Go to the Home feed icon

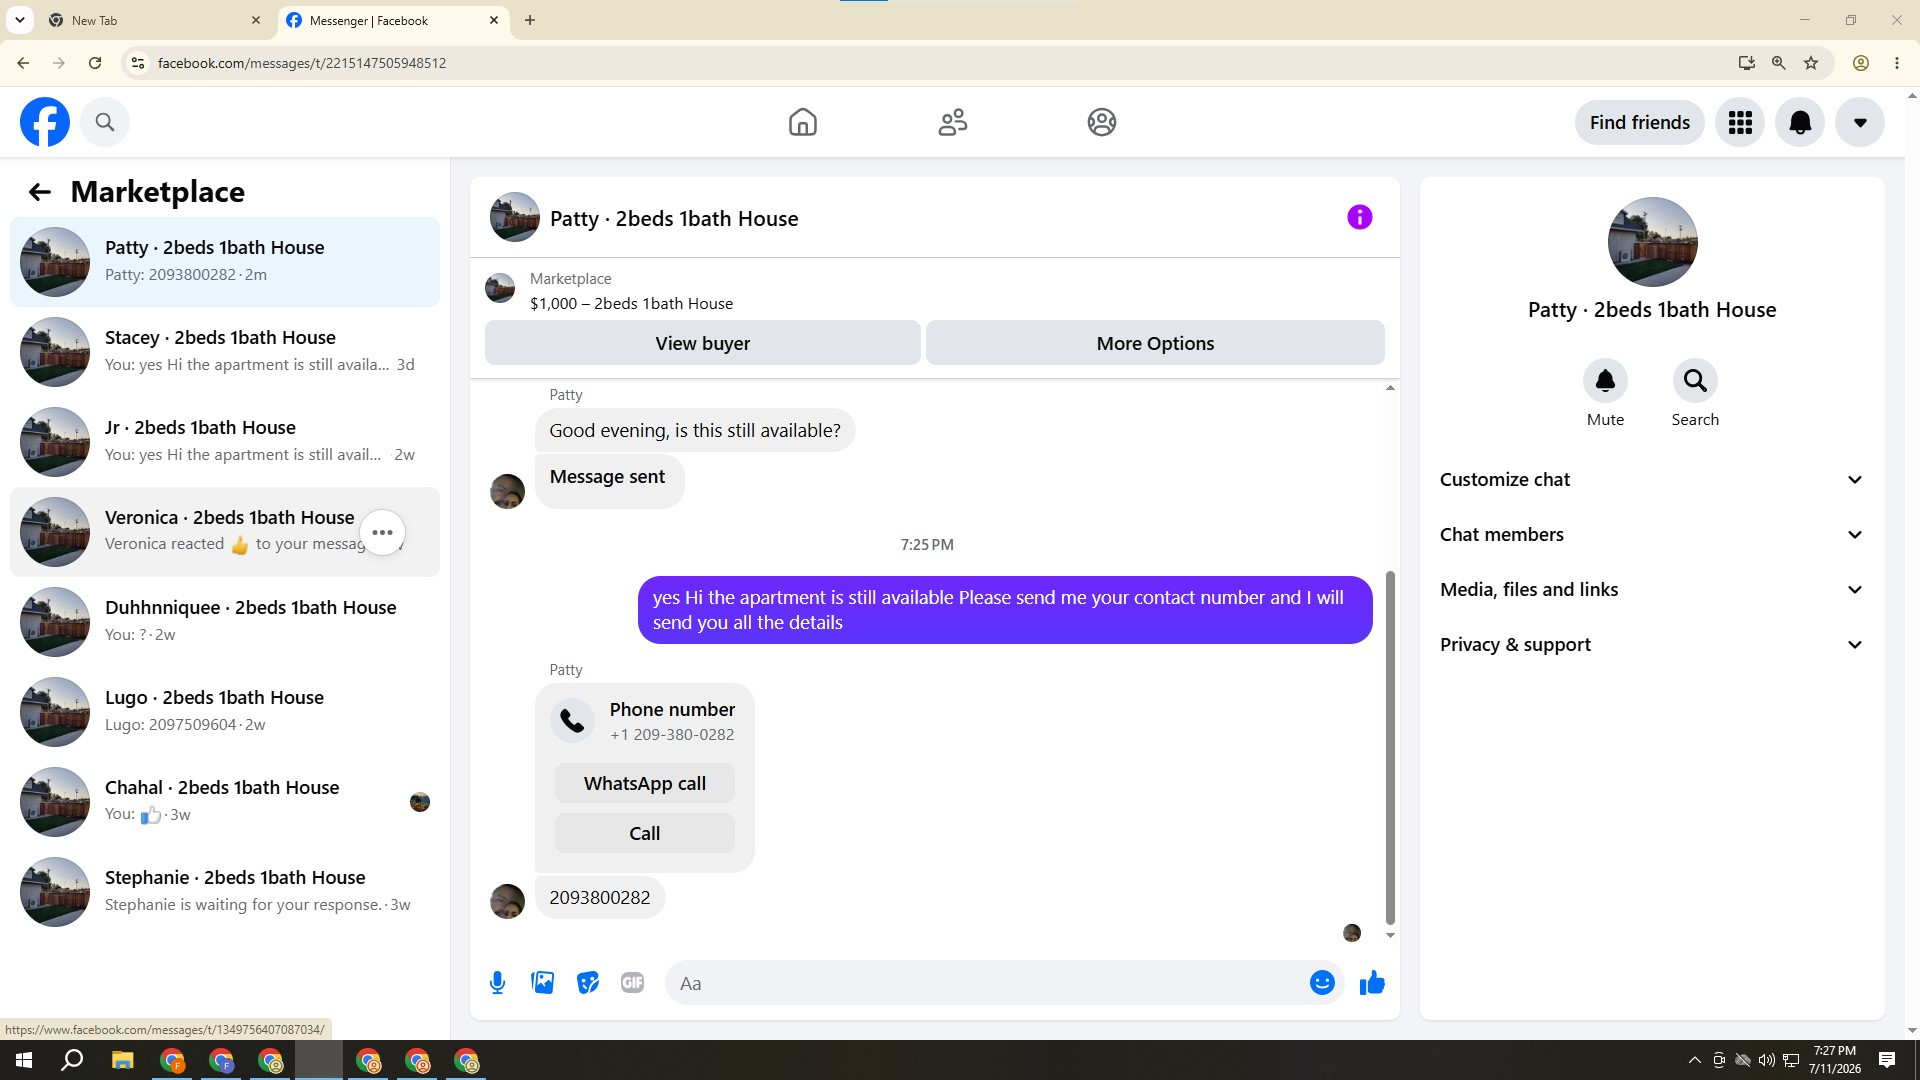(802, 122)
